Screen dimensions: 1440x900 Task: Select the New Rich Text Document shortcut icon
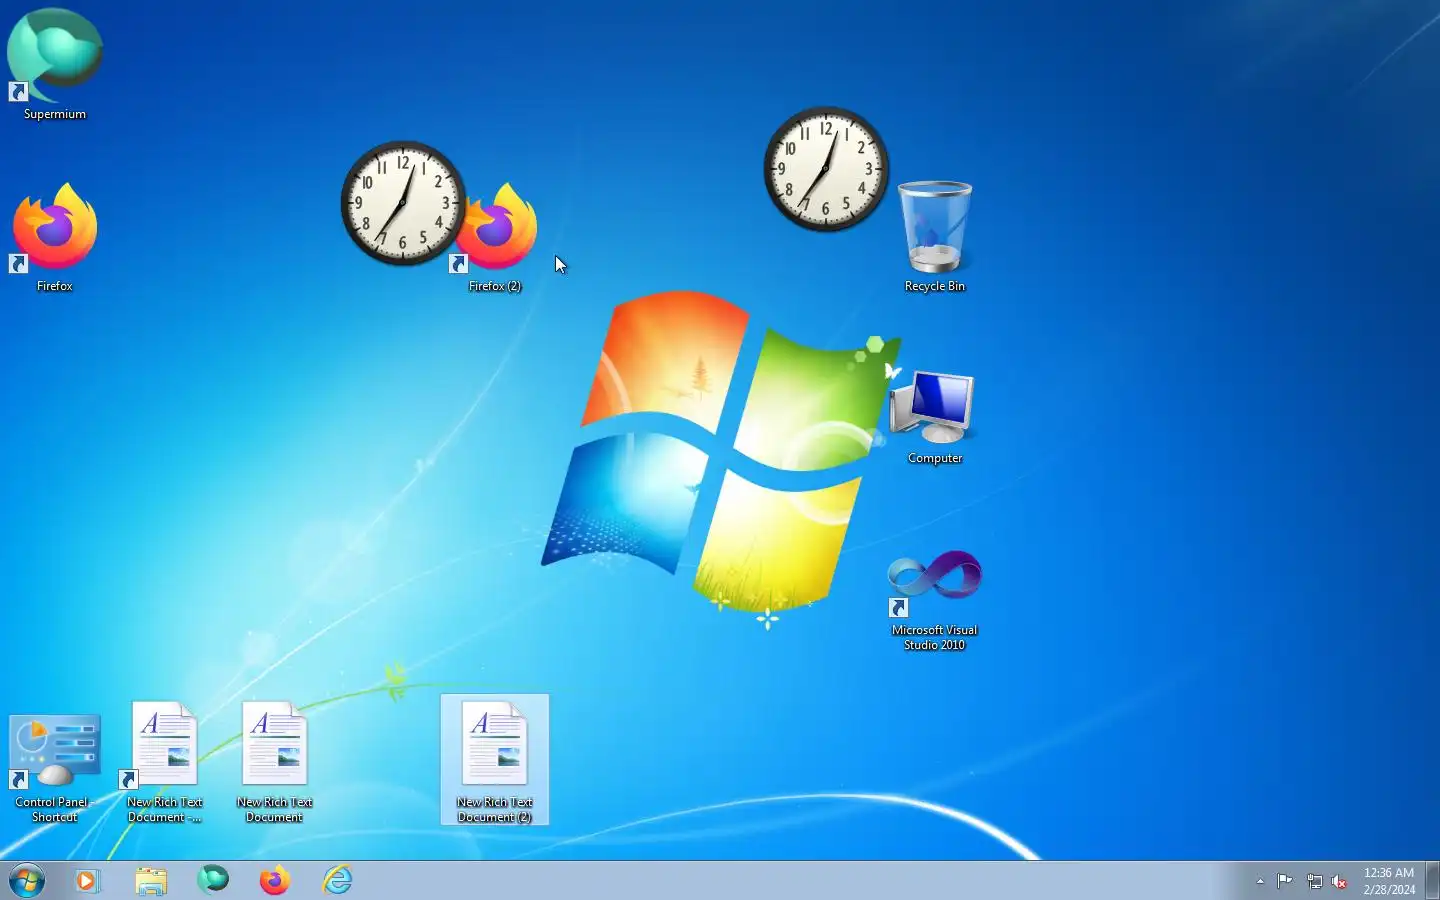click(165, 762)
